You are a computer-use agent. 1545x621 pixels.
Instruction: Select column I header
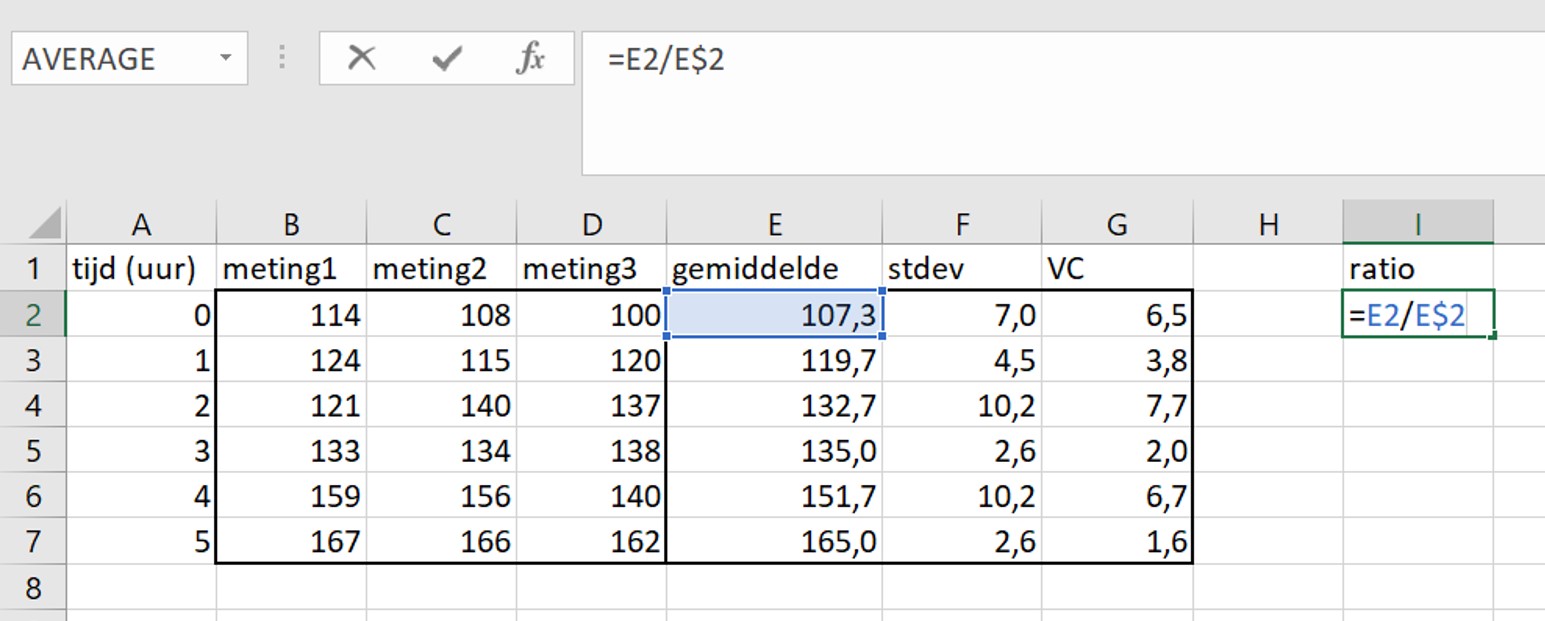[1417, 224]
